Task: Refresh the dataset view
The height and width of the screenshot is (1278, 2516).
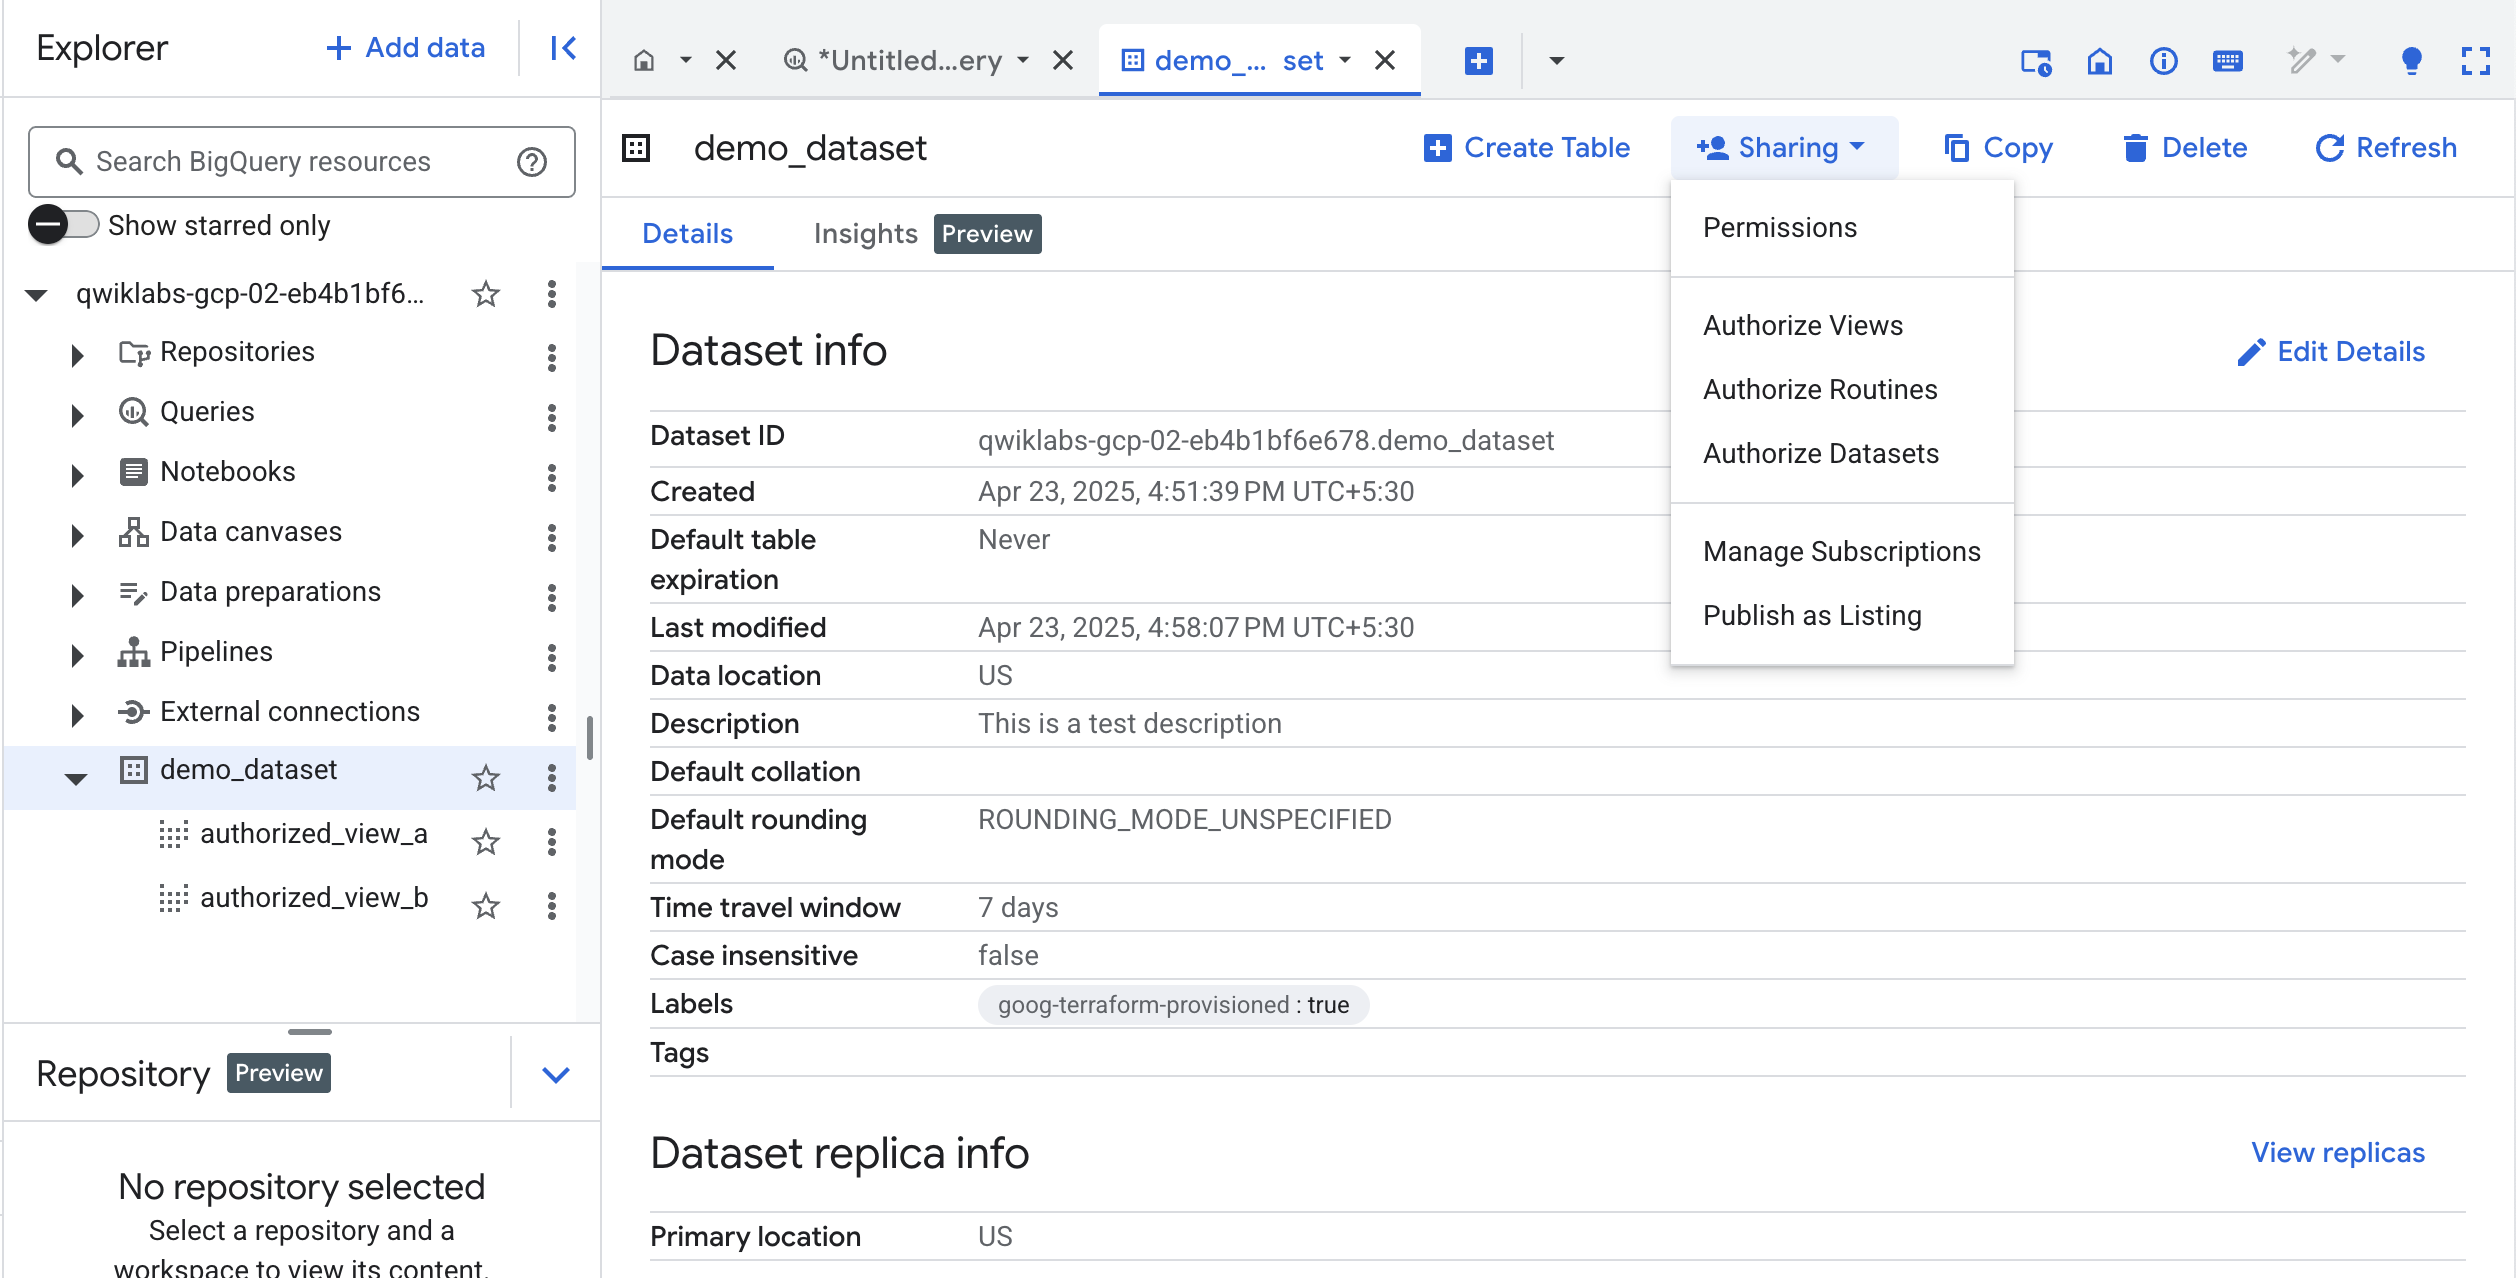Action: tap(2386, 148)
